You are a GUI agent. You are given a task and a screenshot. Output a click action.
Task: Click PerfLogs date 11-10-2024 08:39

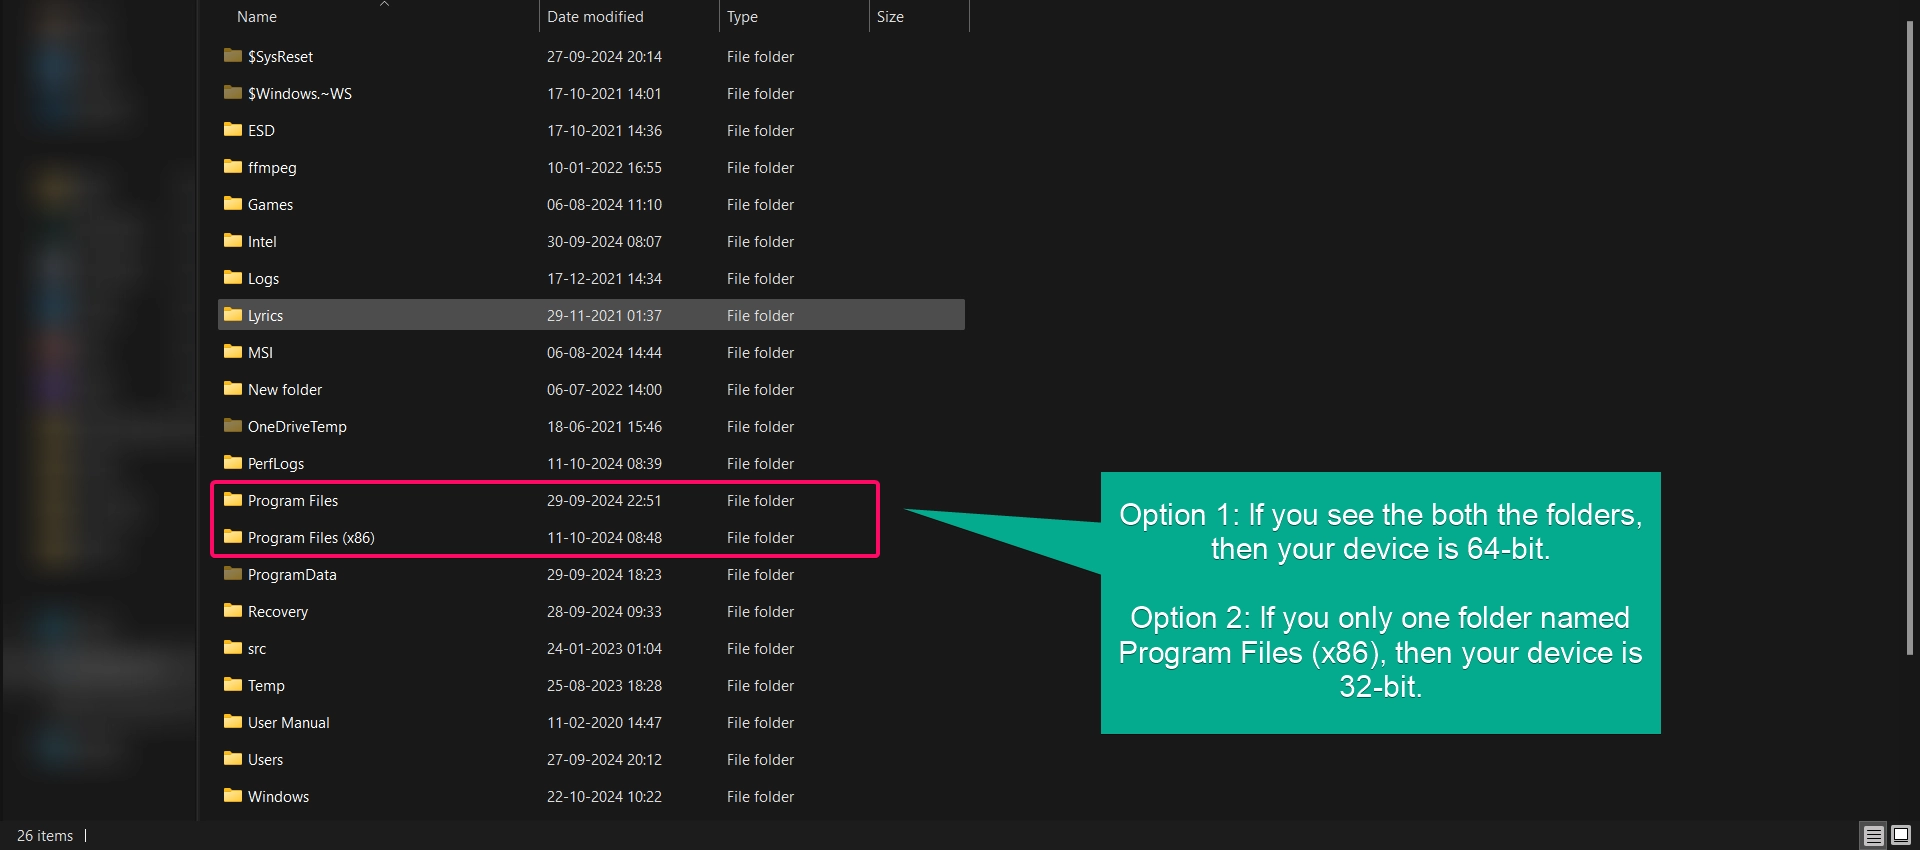coord(604,463)
